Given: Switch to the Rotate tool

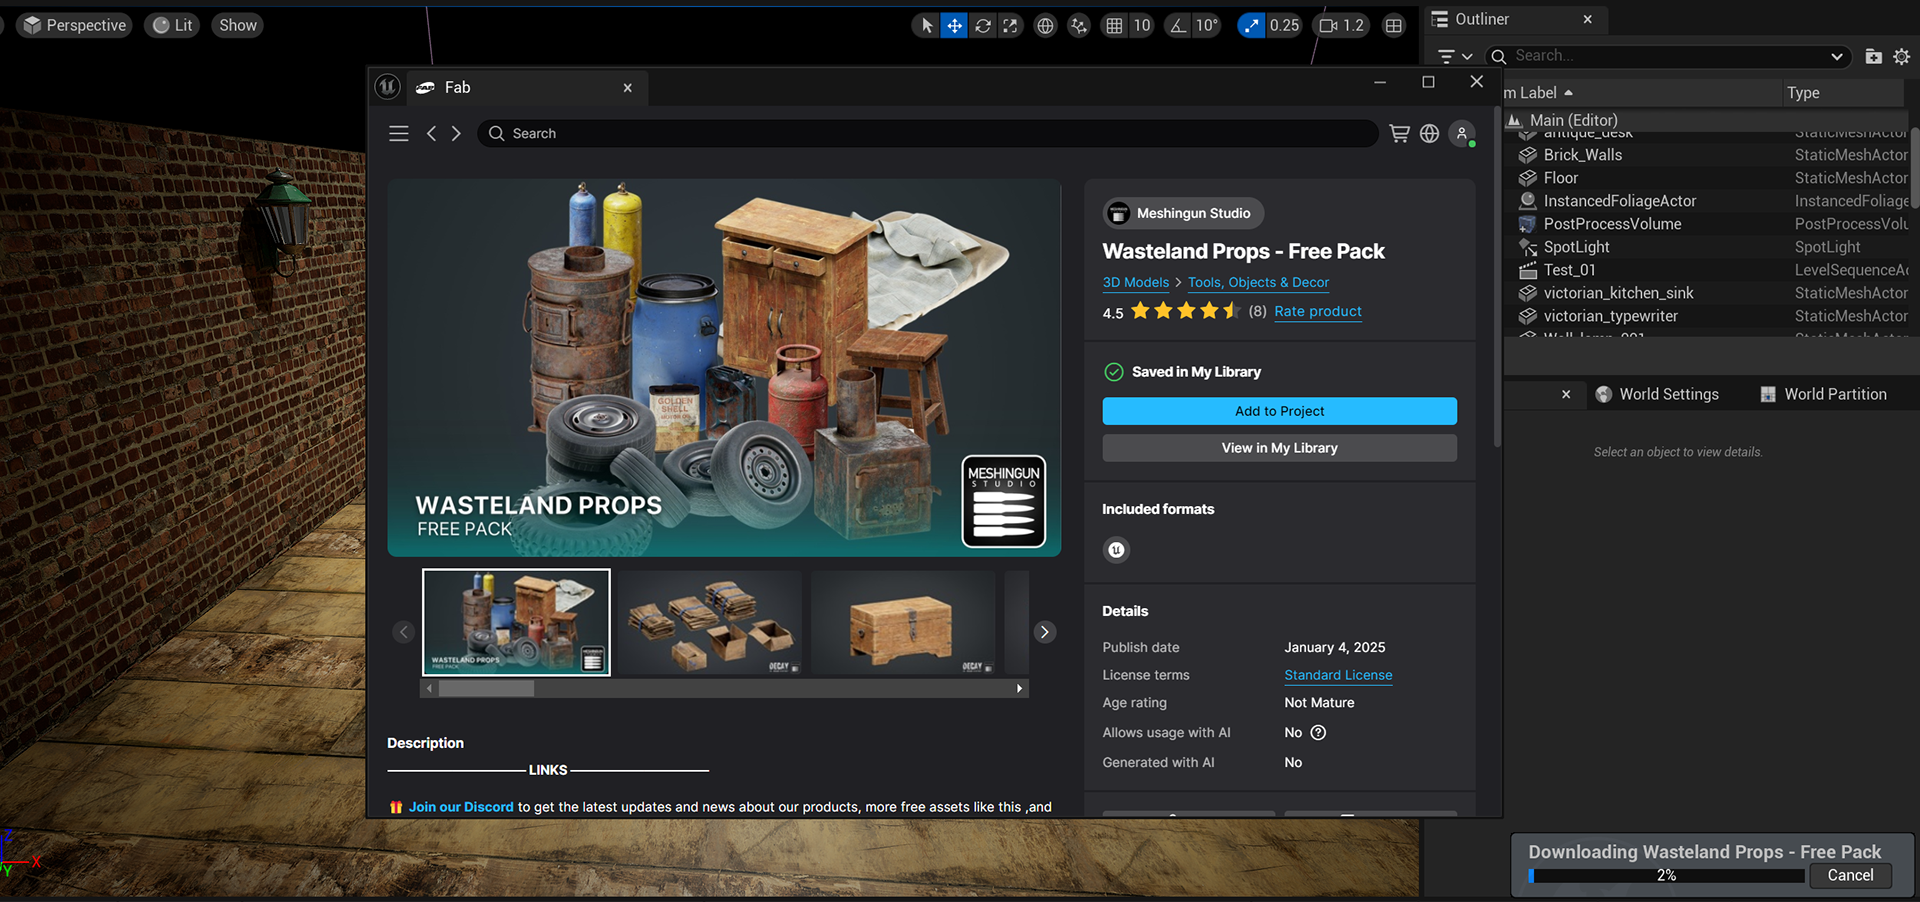Looking at the screenshot, I should tap(983, 25).
